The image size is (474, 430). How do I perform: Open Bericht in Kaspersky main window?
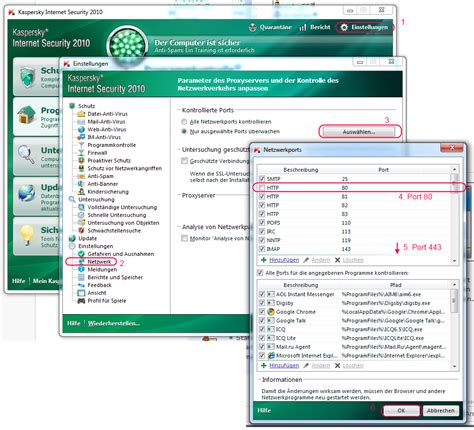point(315,27)
